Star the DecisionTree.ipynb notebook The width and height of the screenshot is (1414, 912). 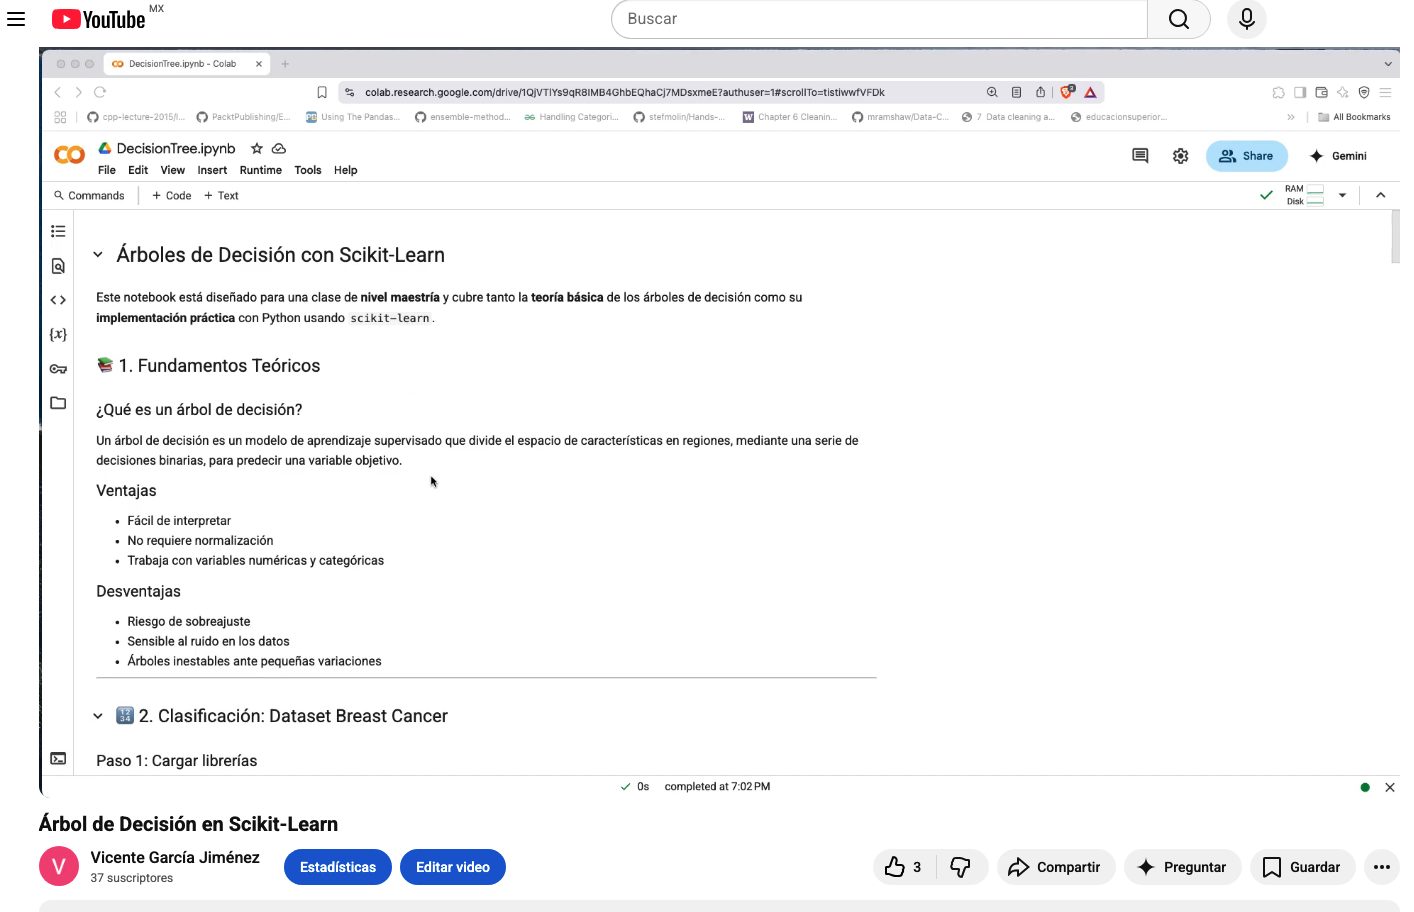(x=257, y=148)
